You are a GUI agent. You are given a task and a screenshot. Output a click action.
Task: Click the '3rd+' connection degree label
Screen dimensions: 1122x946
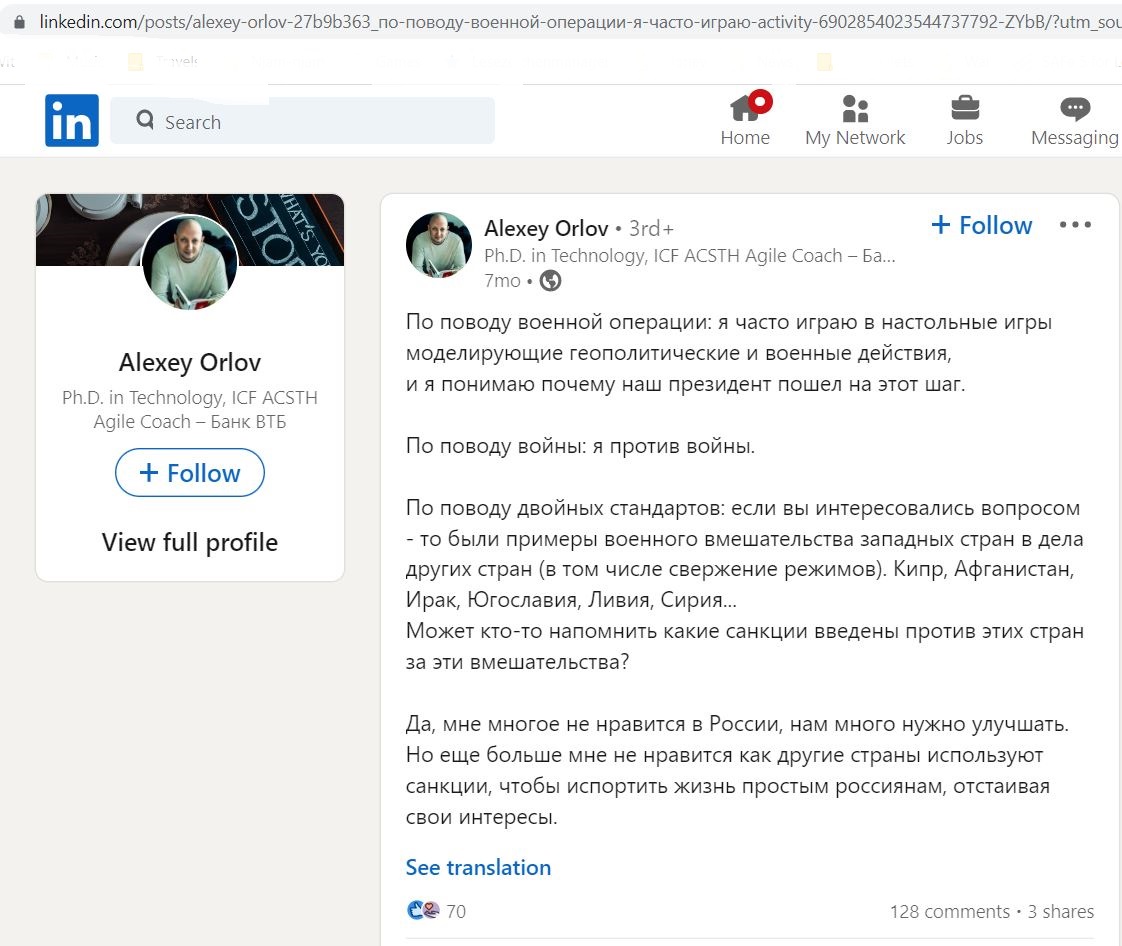point(651,228)
